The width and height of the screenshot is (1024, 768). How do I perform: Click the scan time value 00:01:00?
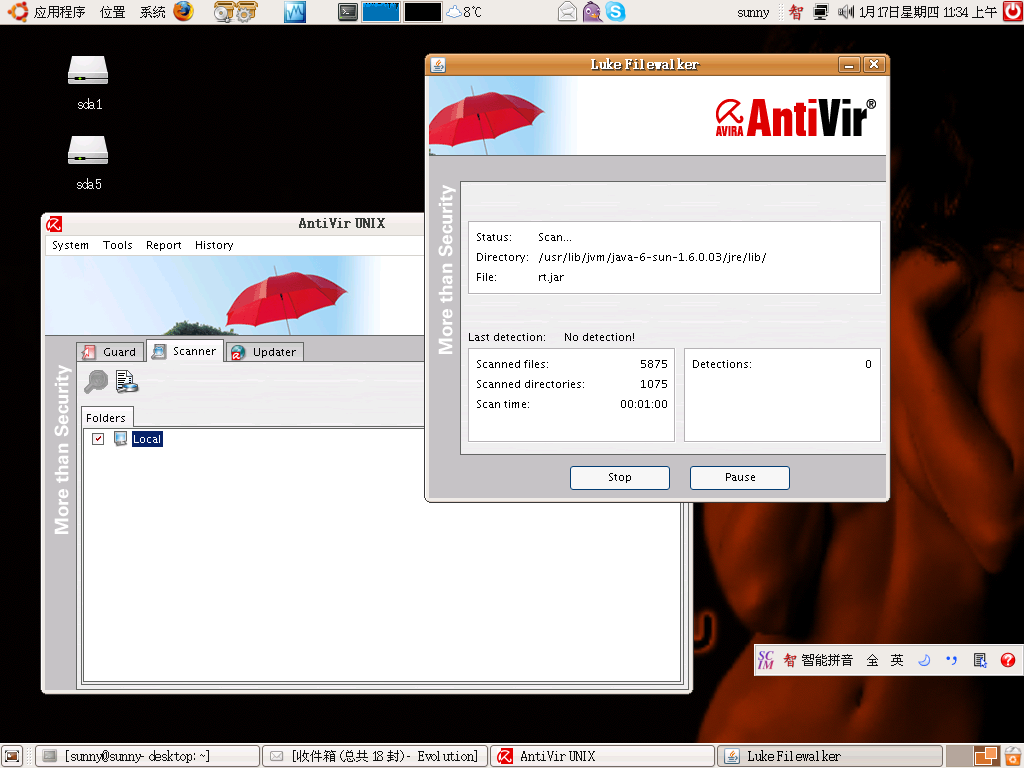[644, 404]
